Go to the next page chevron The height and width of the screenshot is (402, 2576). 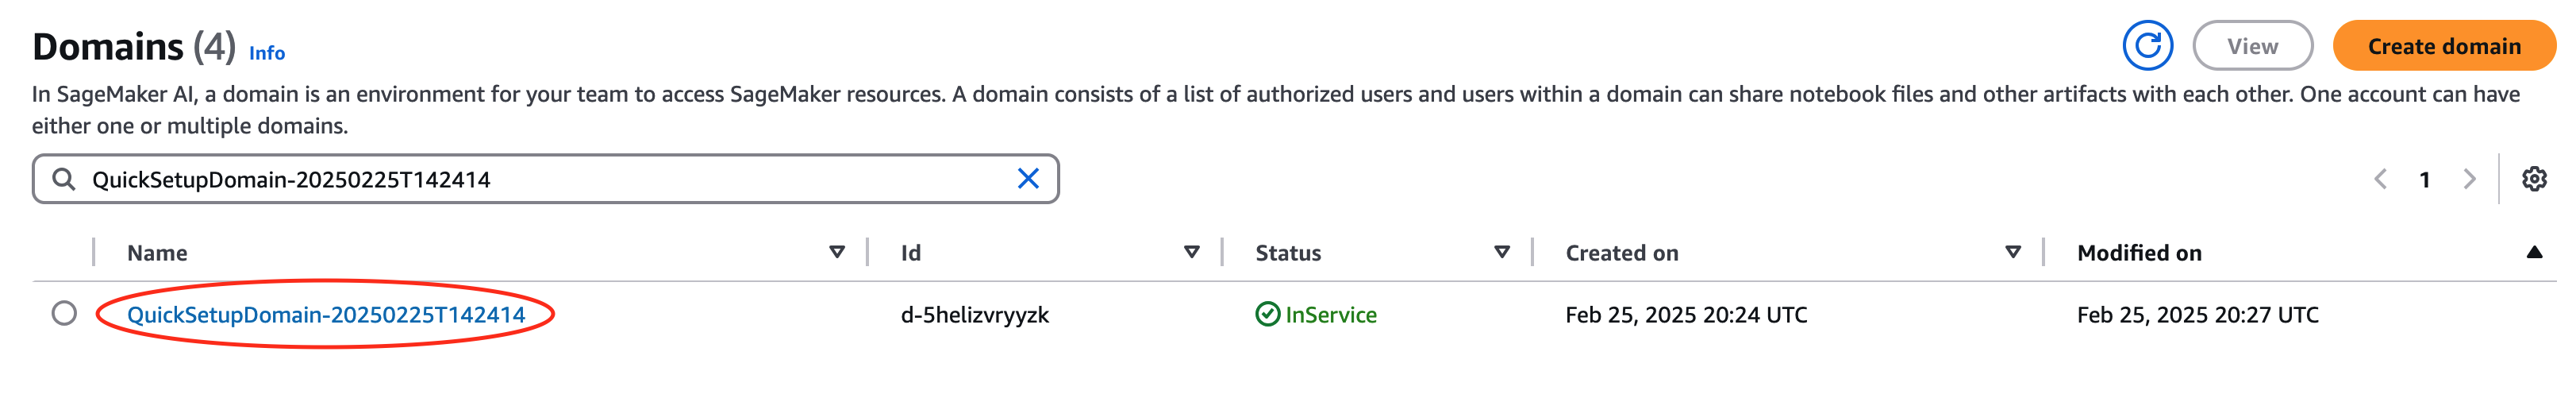[x=2469, y=179]
